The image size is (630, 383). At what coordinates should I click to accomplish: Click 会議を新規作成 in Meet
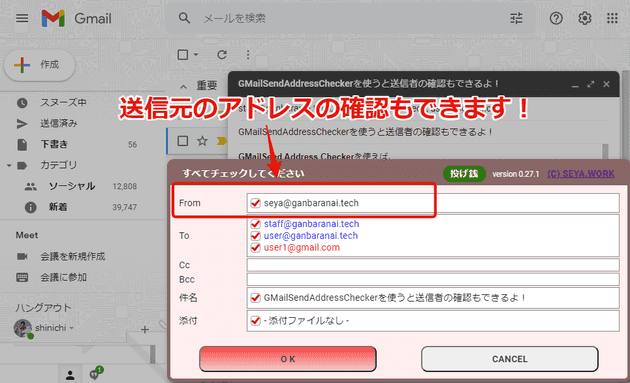click(x=72, y=256)
